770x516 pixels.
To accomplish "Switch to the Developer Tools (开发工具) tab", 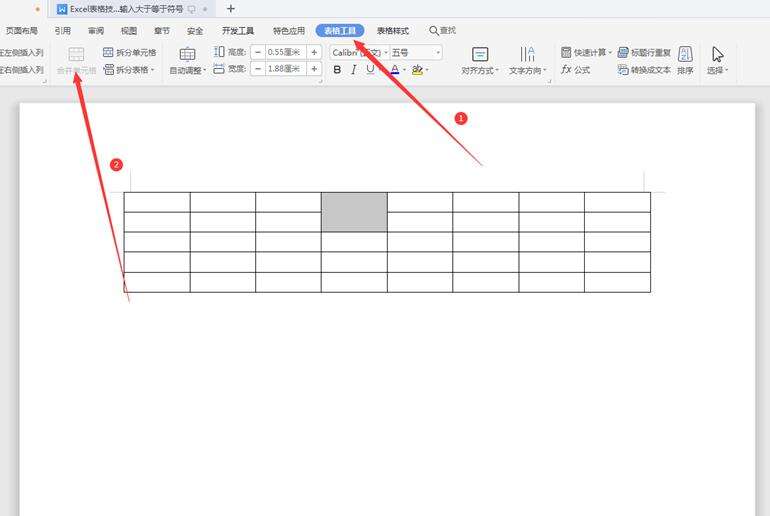I will tap(238, 30).
